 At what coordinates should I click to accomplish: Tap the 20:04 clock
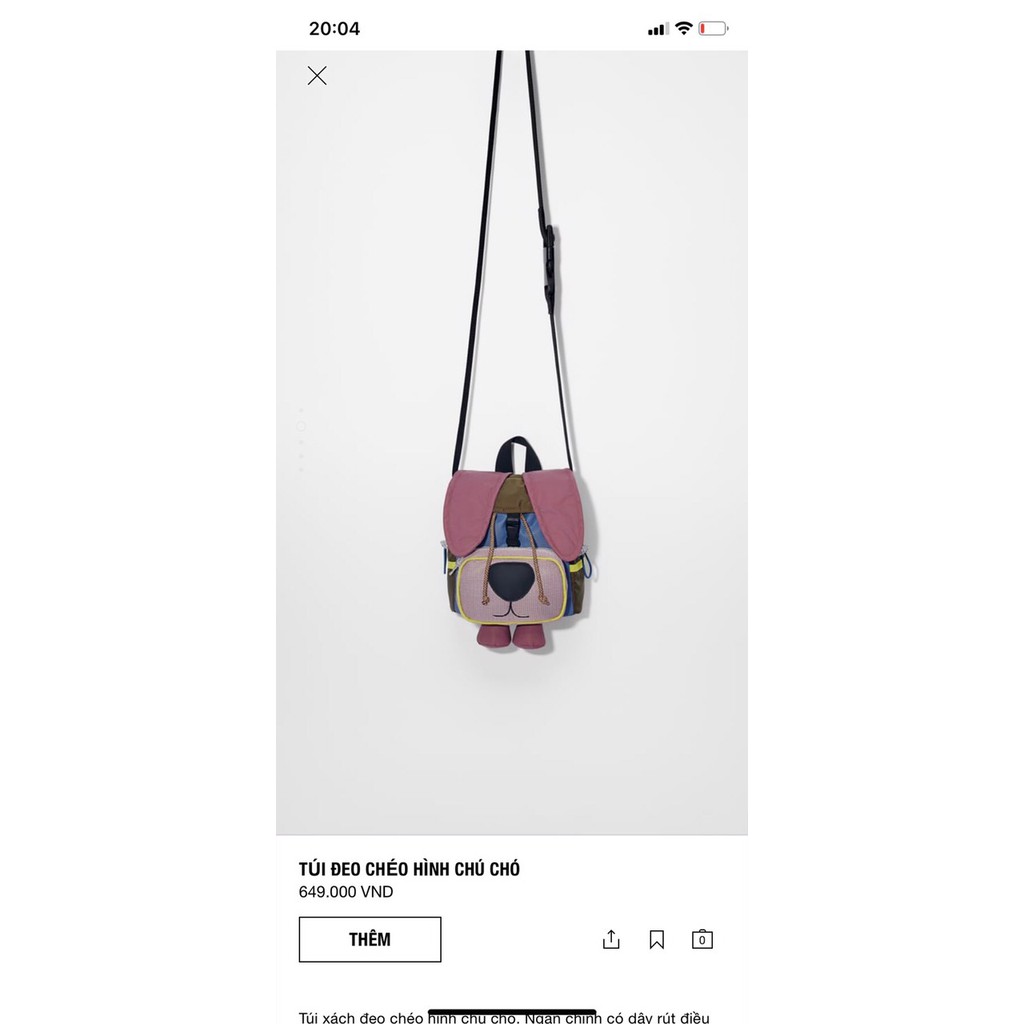(x=334, y=29)
